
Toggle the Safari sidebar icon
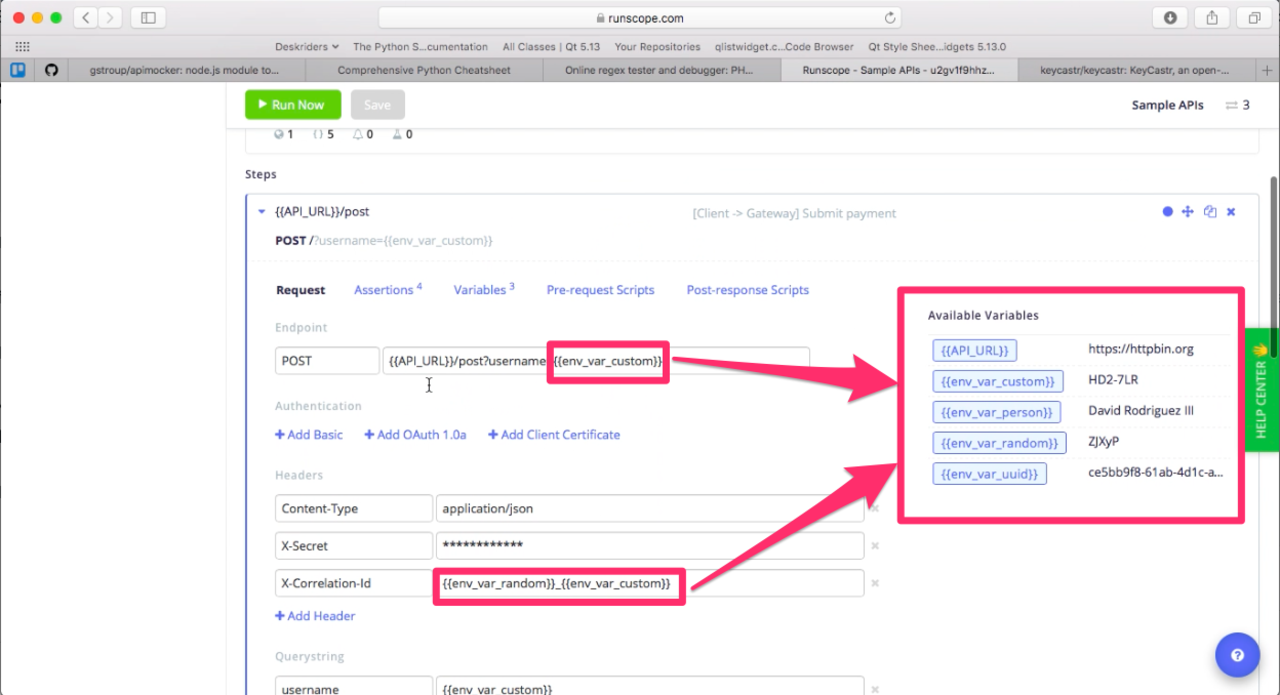point(149,17)
